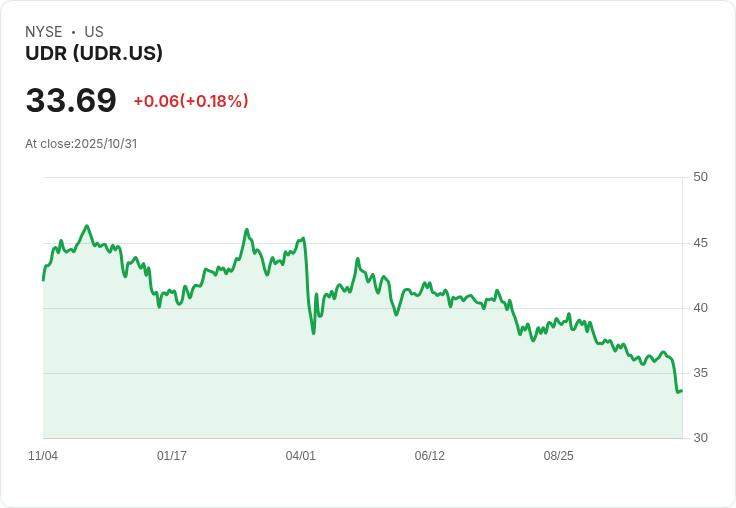Viewport: 736px width, 508px height.
Task: Click the sharp dip low after 04/01
Action: click(313, 332)
